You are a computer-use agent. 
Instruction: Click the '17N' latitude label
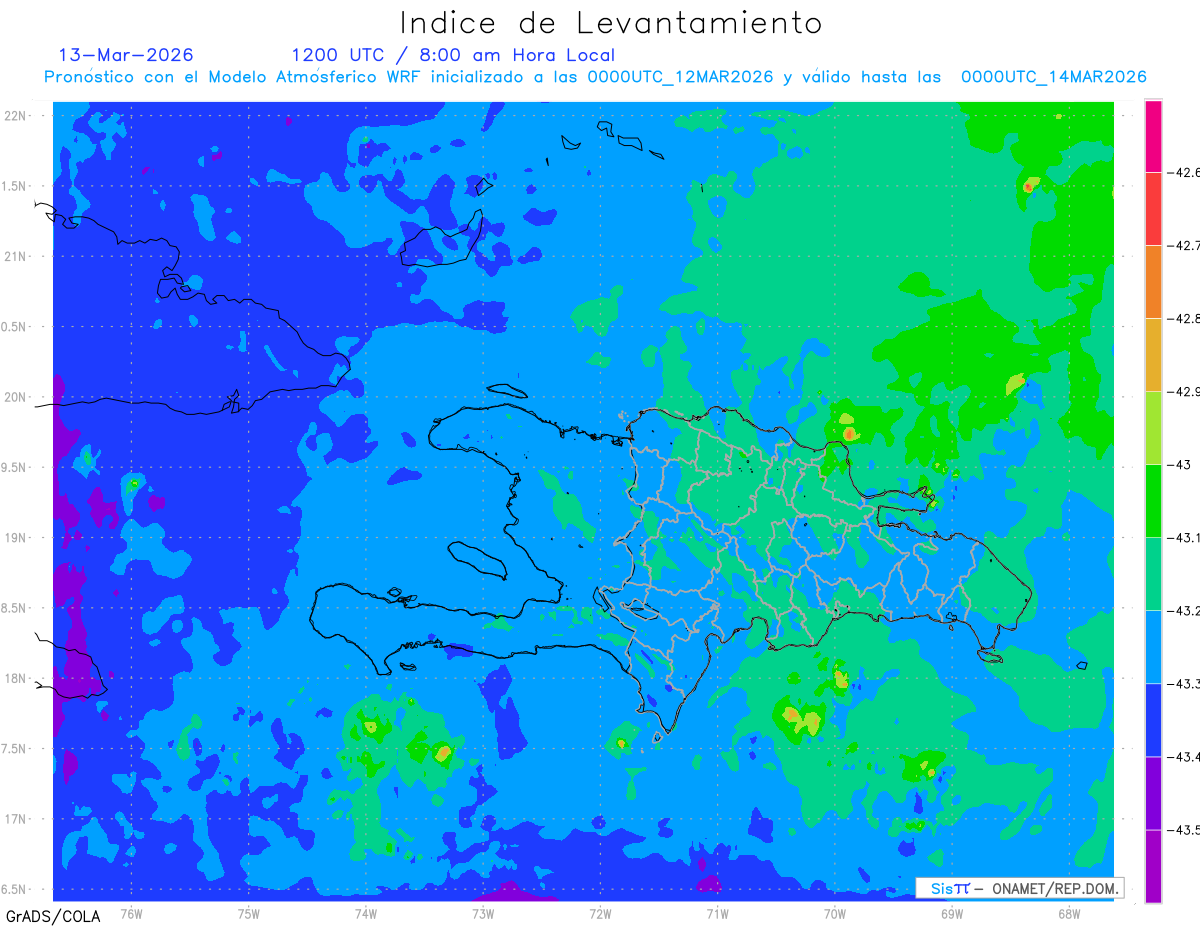coord(16,819)
